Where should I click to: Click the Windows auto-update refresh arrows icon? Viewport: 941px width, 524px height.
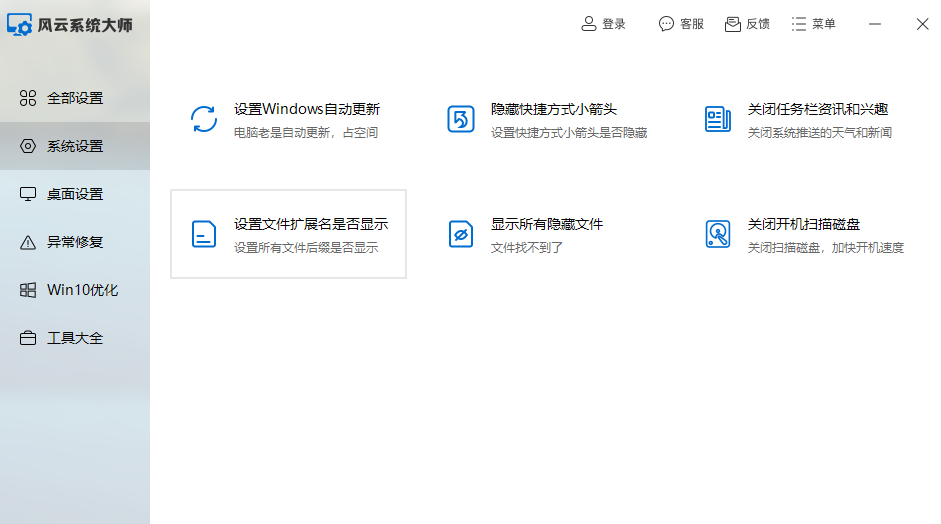coord(204,119)
